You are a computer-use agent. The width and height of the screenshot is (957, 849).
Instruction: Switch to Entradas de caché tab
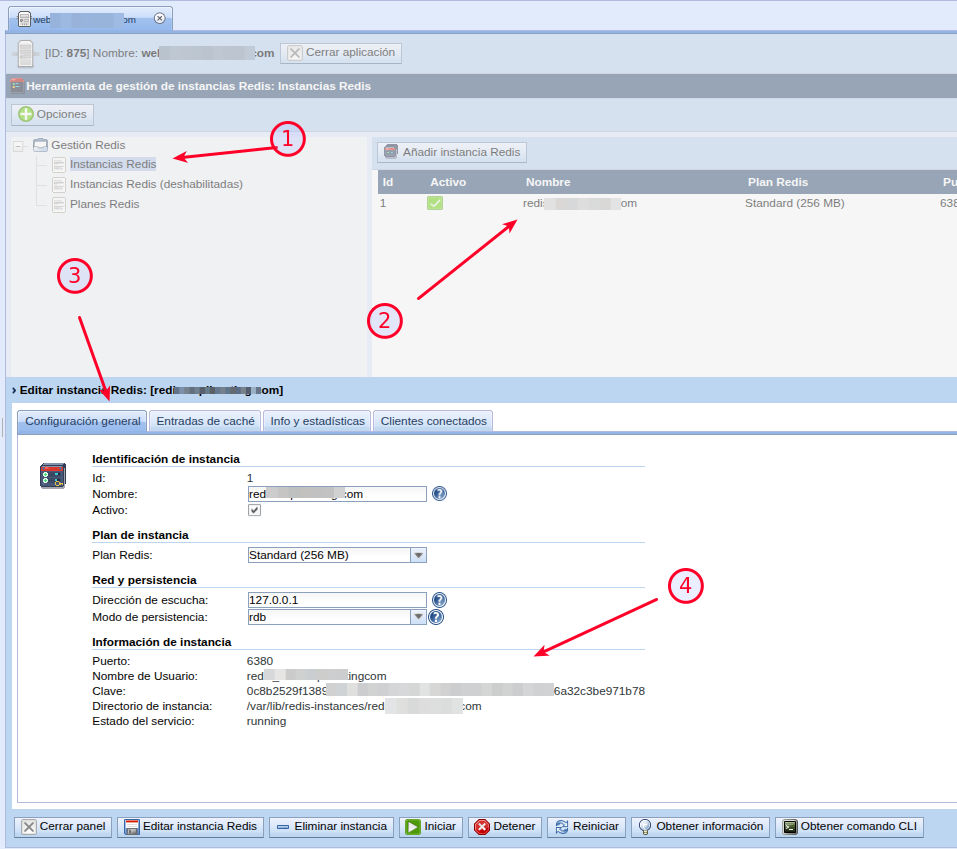[x=205, y=421]
